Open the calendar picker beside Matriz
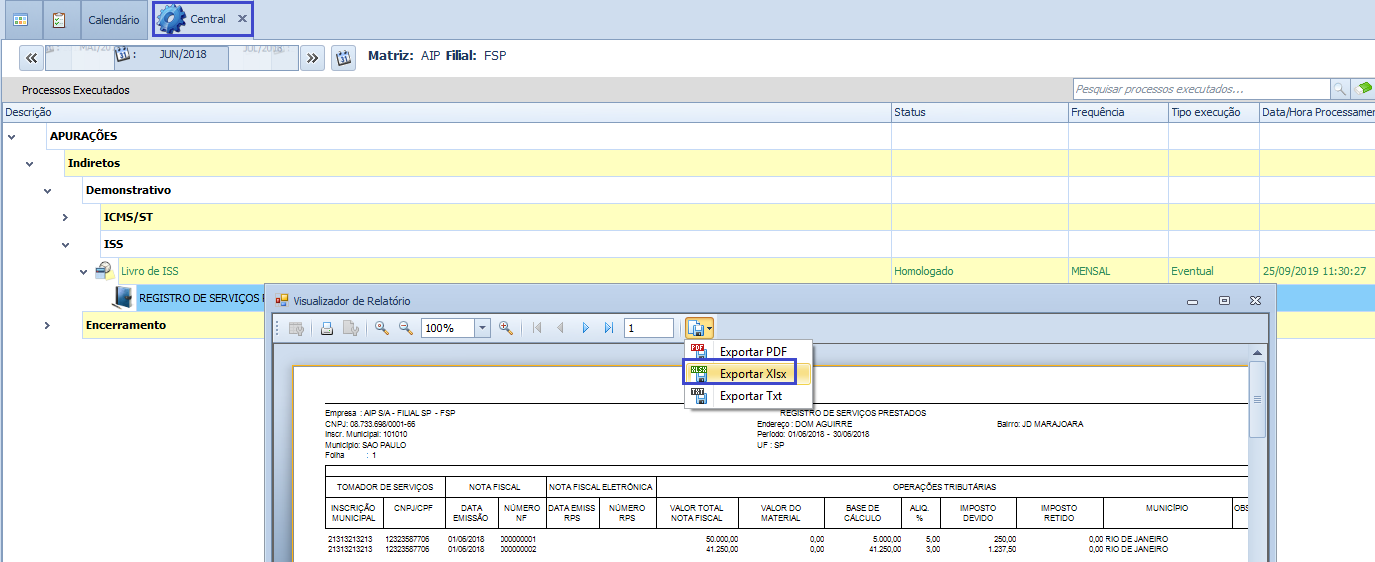 coord(343,57)
